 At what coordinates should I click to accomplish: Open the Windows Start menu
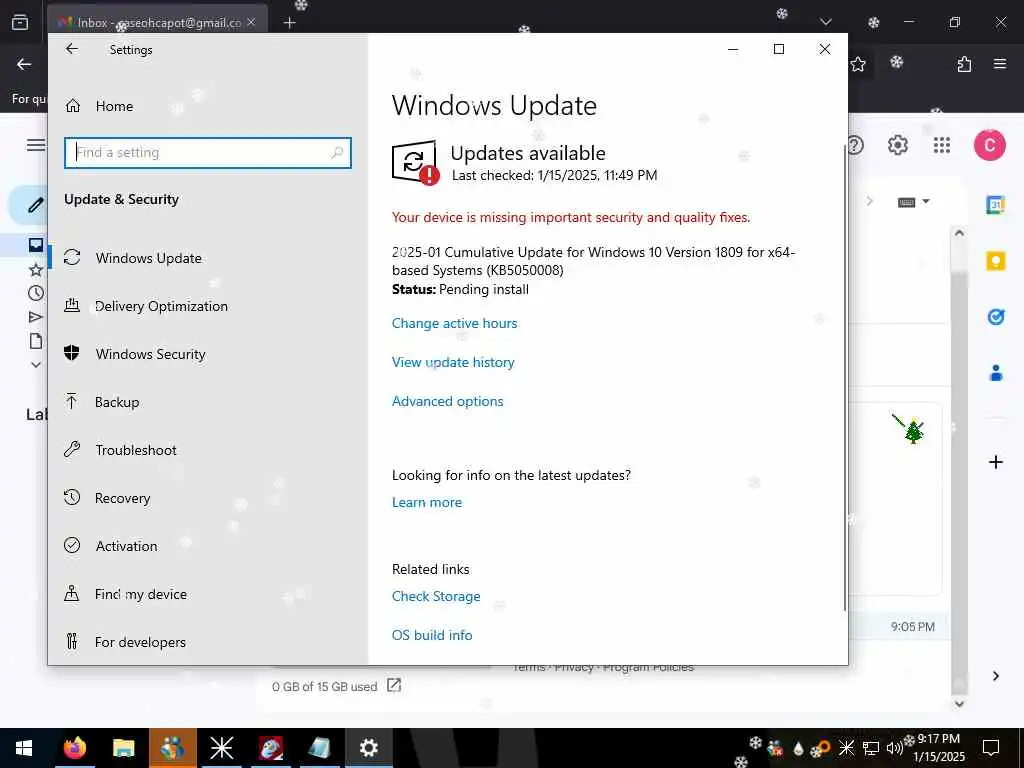[24, 748]
